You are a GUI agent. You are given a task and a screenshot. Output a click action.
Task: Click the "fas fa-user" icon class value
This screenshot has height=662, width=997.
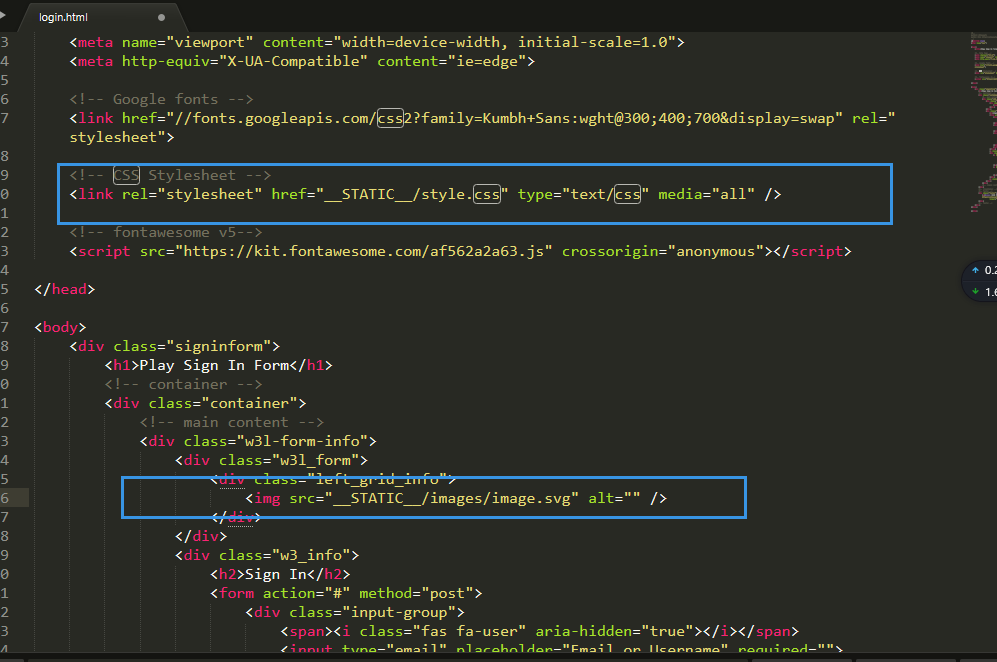pos(469,631)
